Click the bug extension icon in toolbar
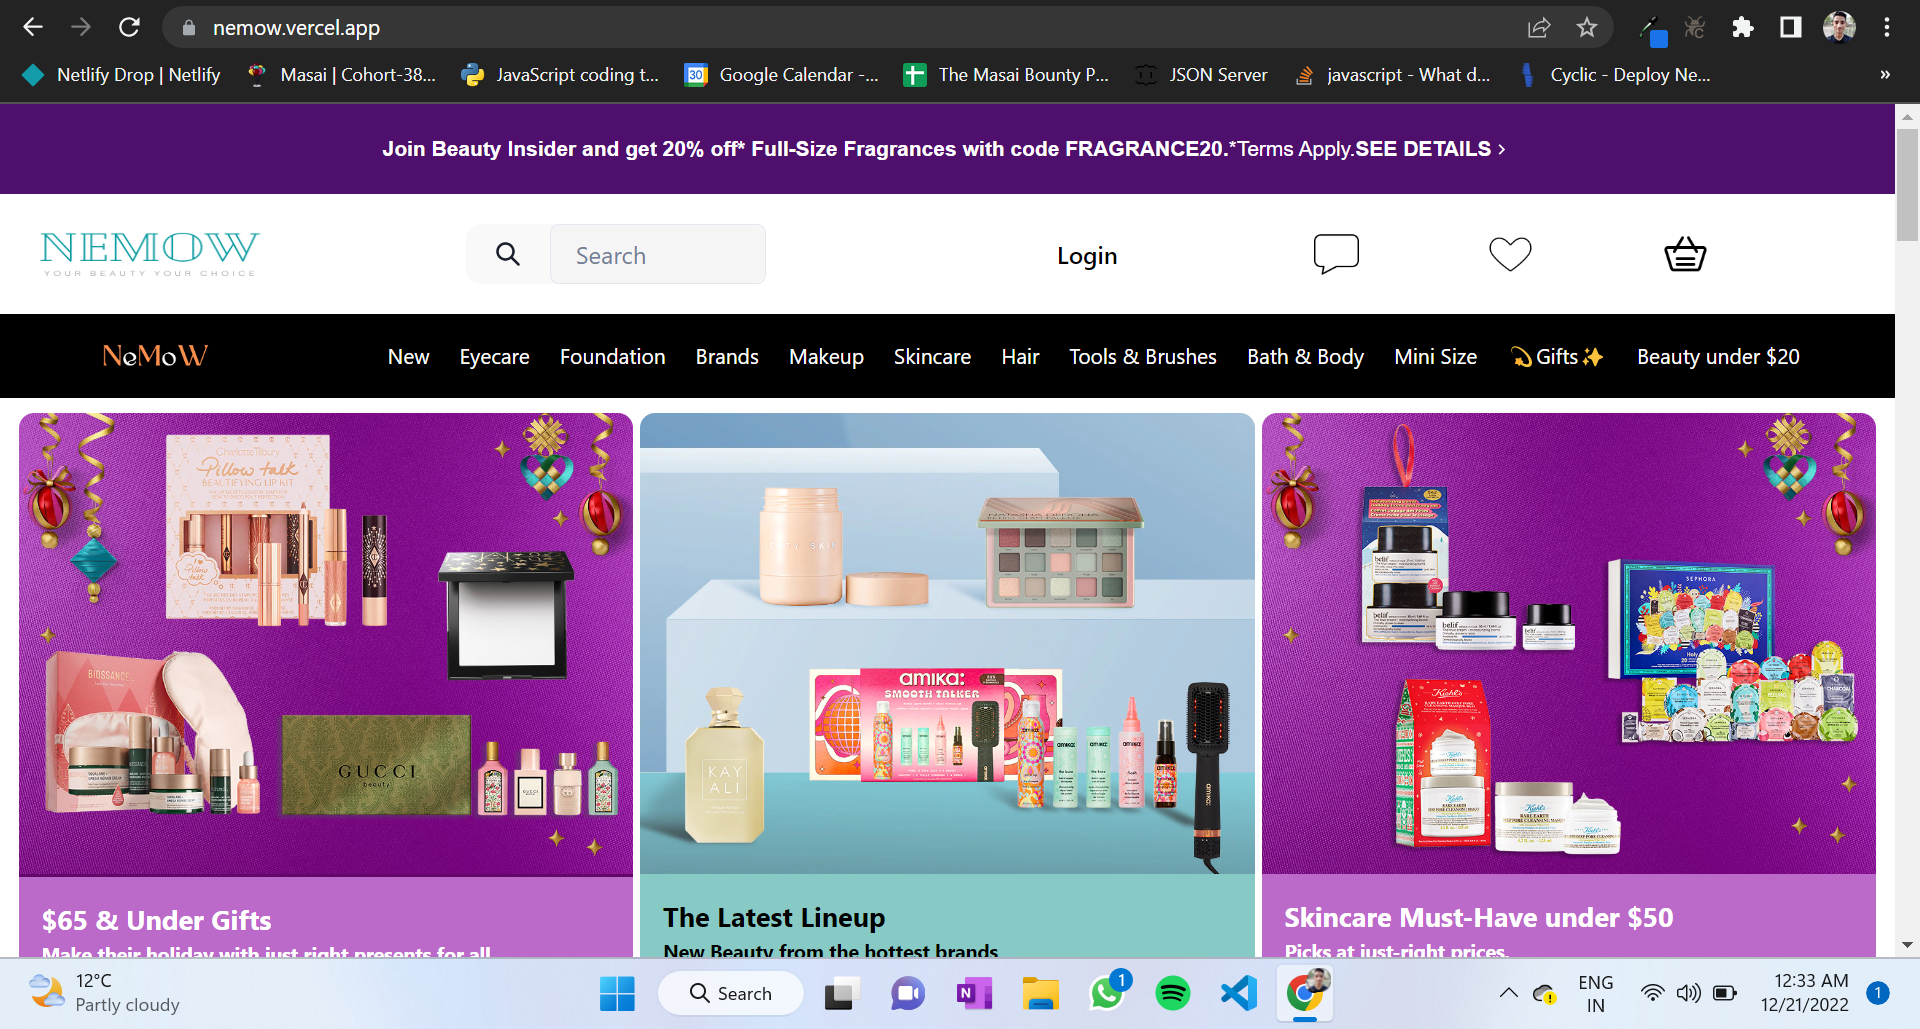This screenshot has height=1029, width=1920. click(x=1695, y=27)
